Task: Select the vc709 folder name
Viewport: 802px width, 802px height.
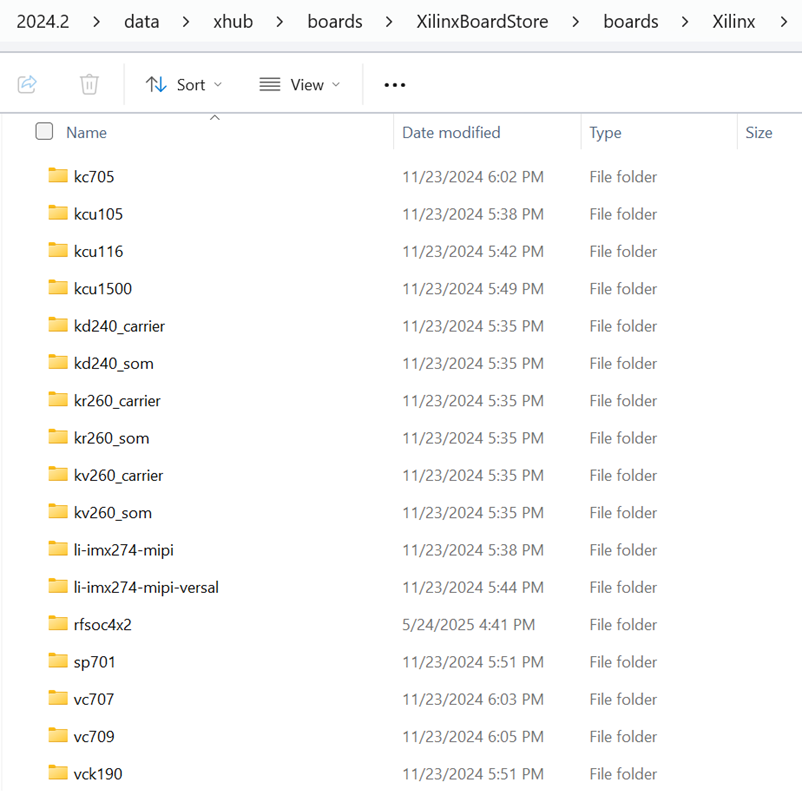Action: pyautogui.click(x=94, y=737)
